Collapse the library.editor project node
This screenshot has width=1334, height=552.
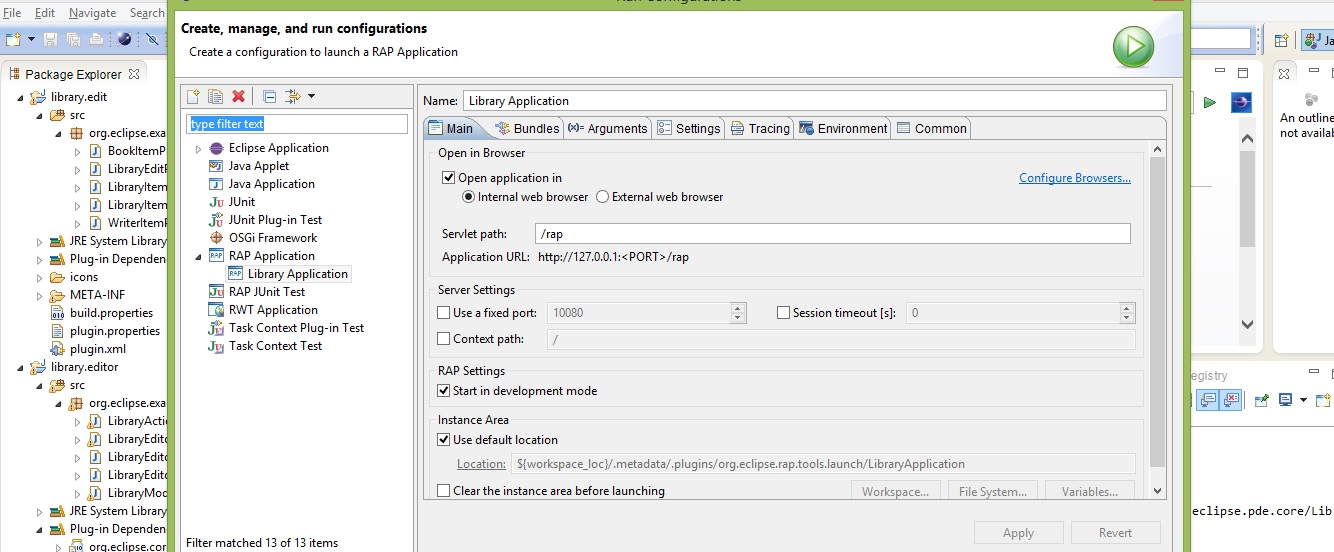point(20,367)
